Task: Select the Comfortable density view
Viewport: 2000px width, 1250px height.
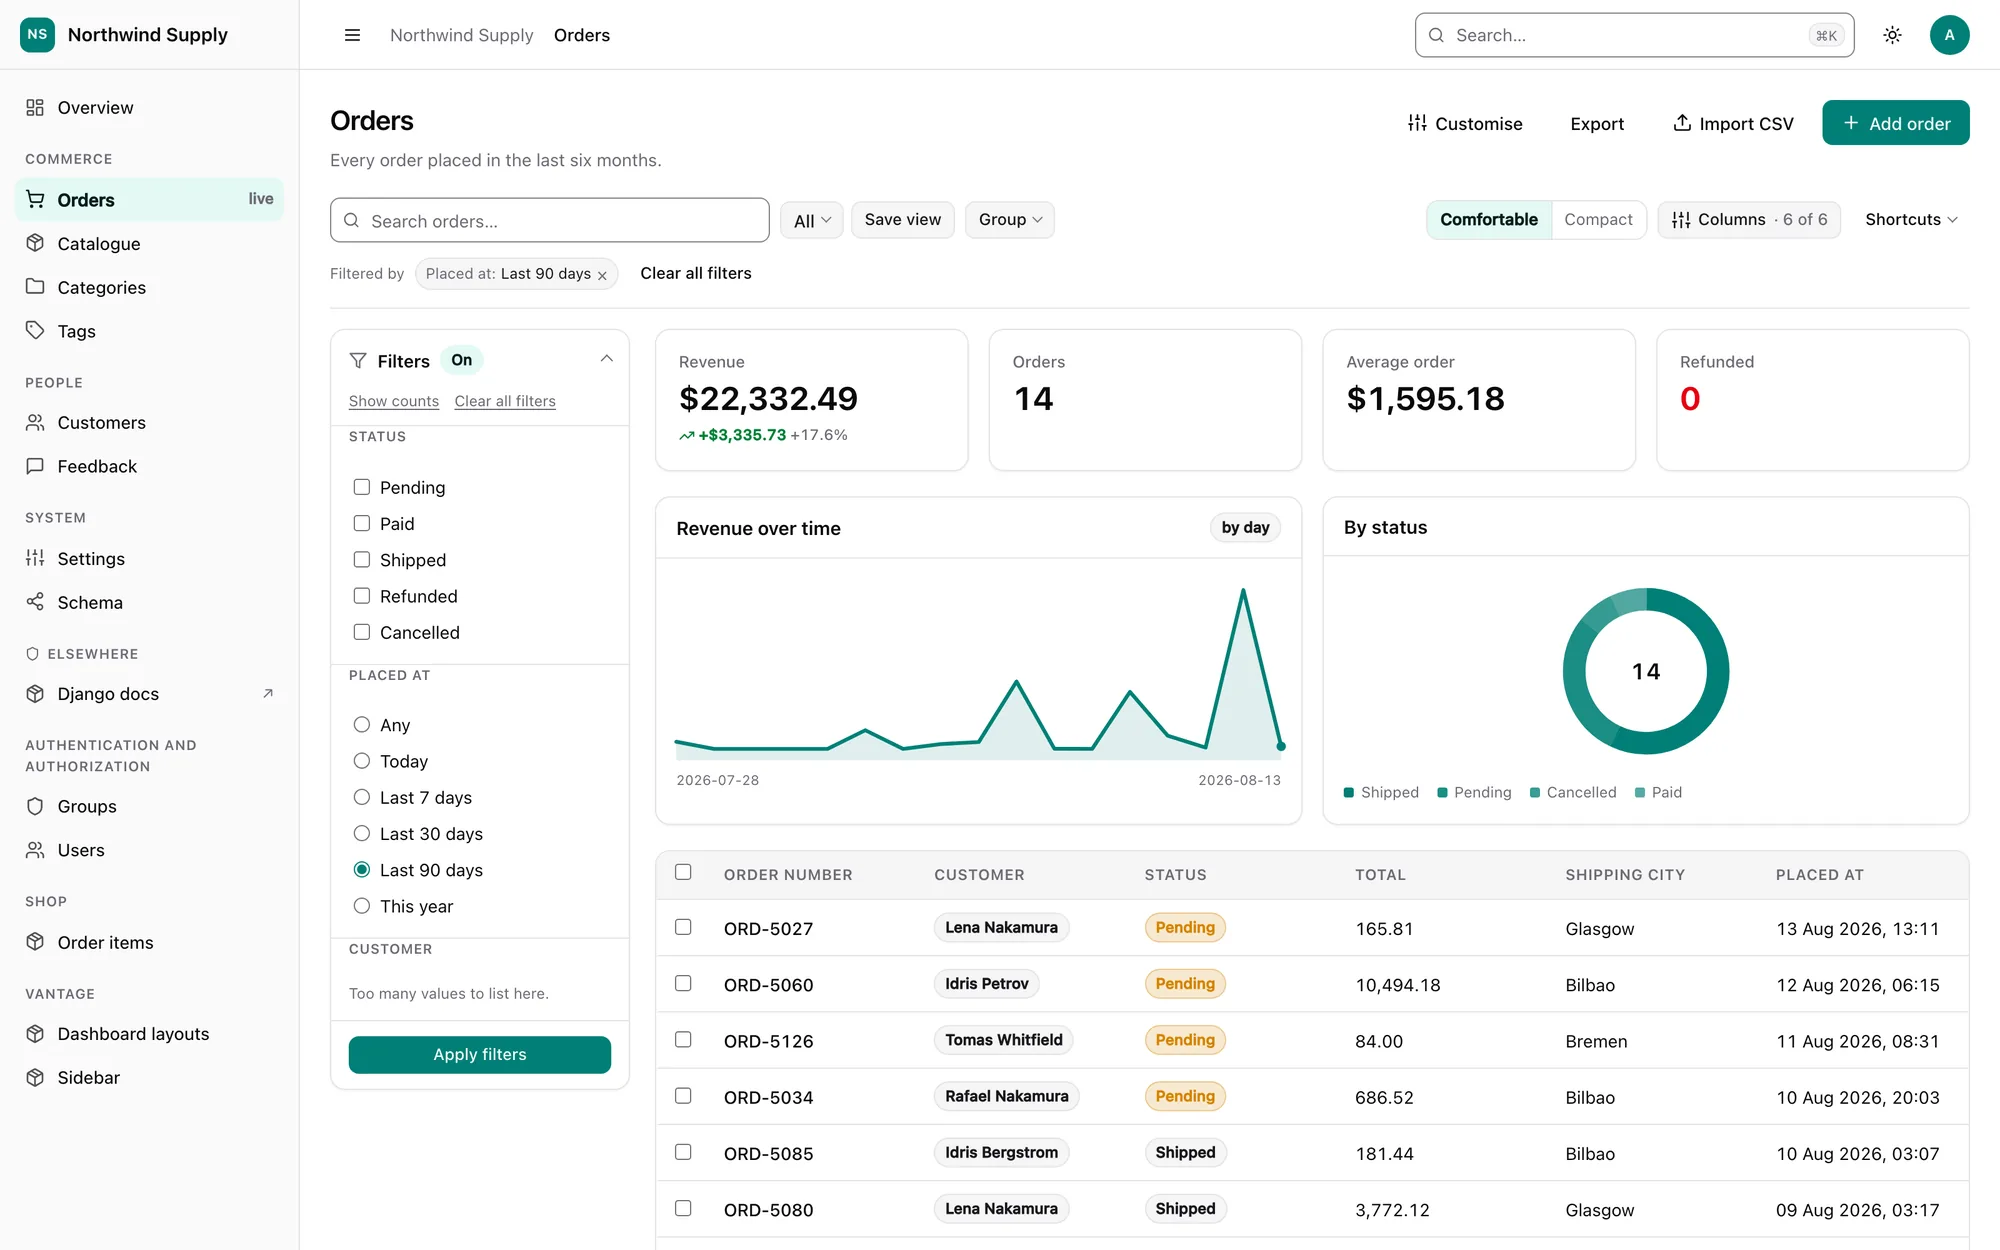Action: pyautogui.click(x=1489, y=220)
